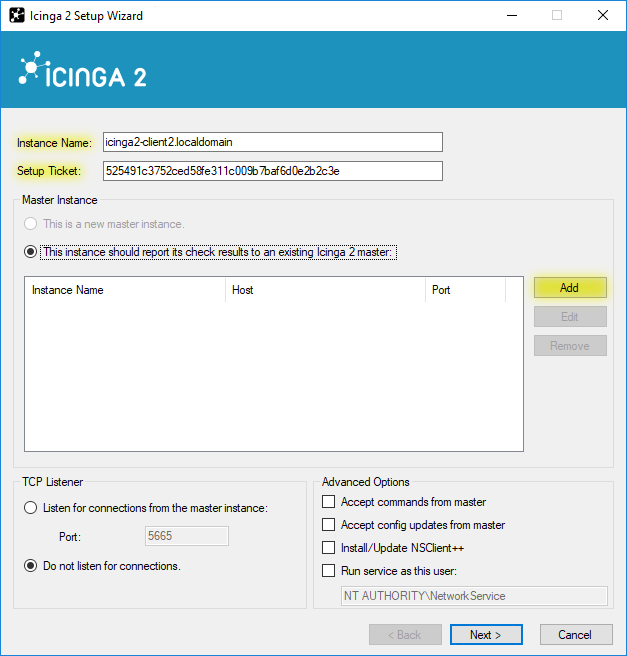Click the Setup Ticket input field
Viewport: 627px width, 656px height.
[x=273, y=171]
